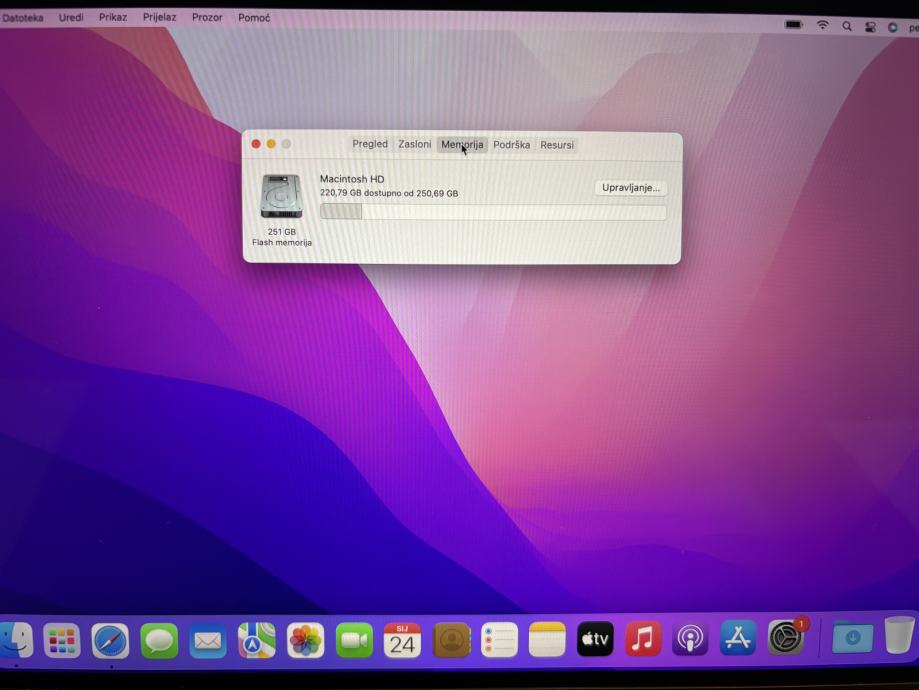
Task: Close the system info window
Action: (x=256, y=144)
